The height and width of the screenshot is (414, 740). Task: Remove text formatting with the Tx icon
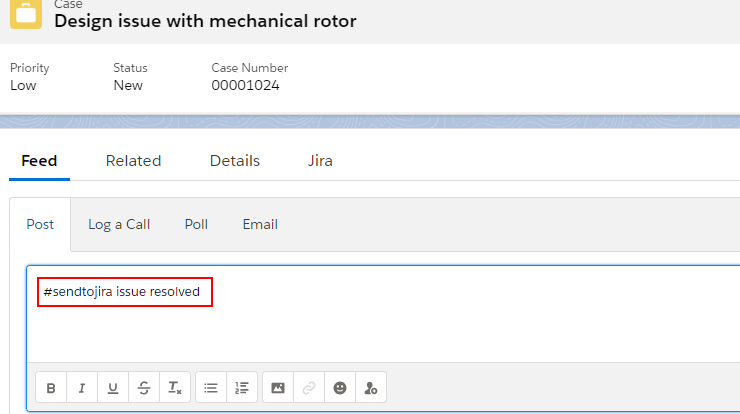coord(175,388)
